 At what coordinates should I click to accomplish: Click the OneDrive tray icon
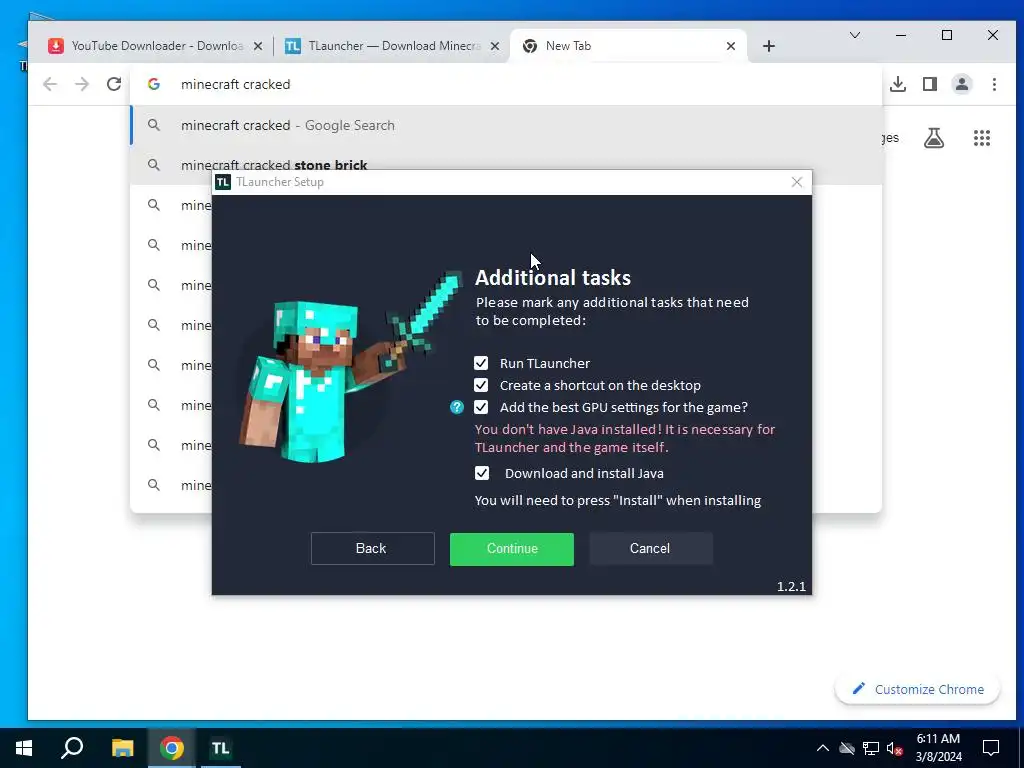click(x=847, y=748)
